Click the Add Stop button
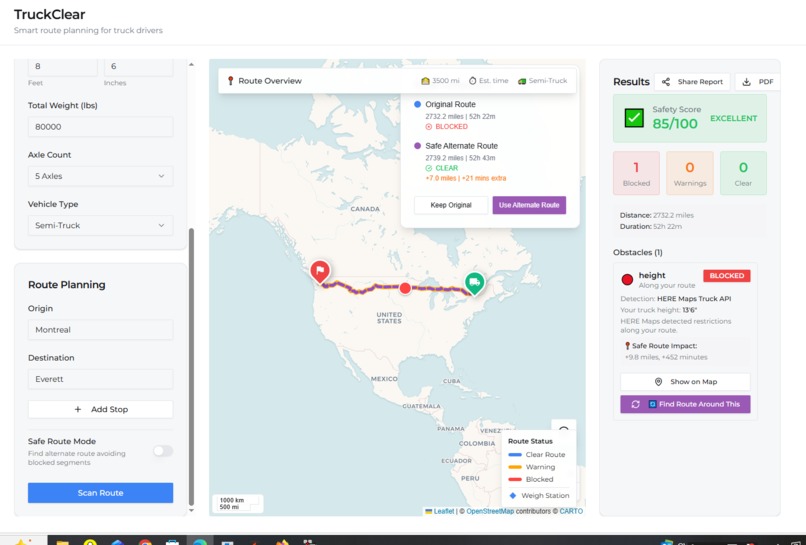This screenshot has width=806, height=545. [x=100, y=409]
